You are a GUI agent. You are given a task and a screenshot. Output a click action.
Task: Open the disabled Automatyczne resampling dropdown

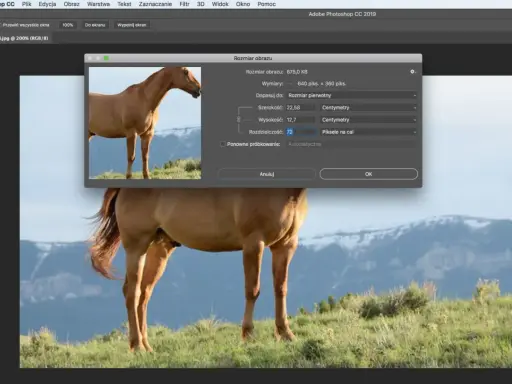(352, 144)
